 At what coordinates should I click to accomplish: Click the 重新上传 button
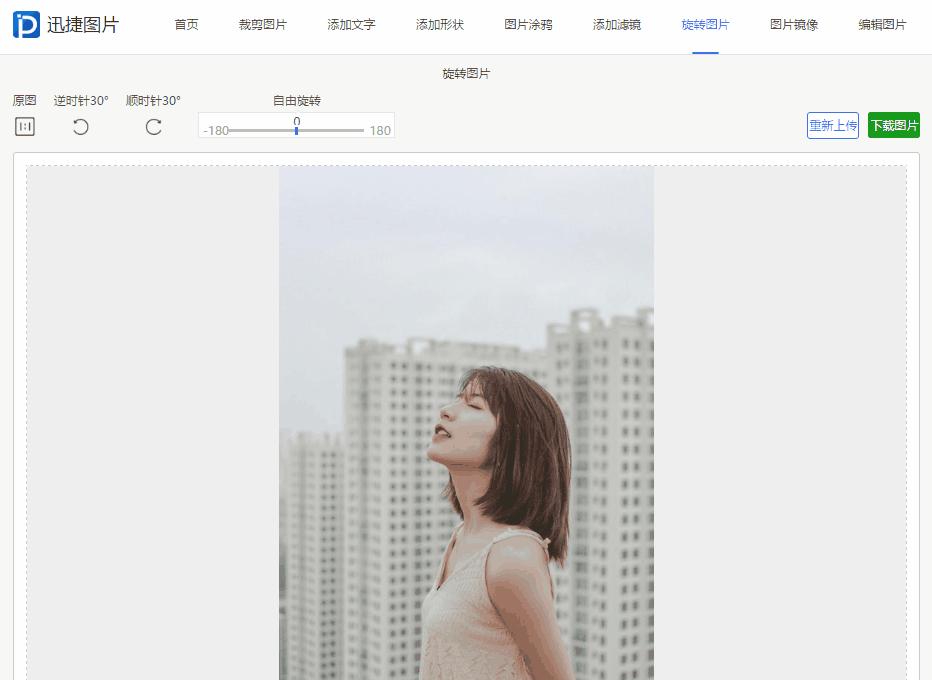tap(833, 125)
